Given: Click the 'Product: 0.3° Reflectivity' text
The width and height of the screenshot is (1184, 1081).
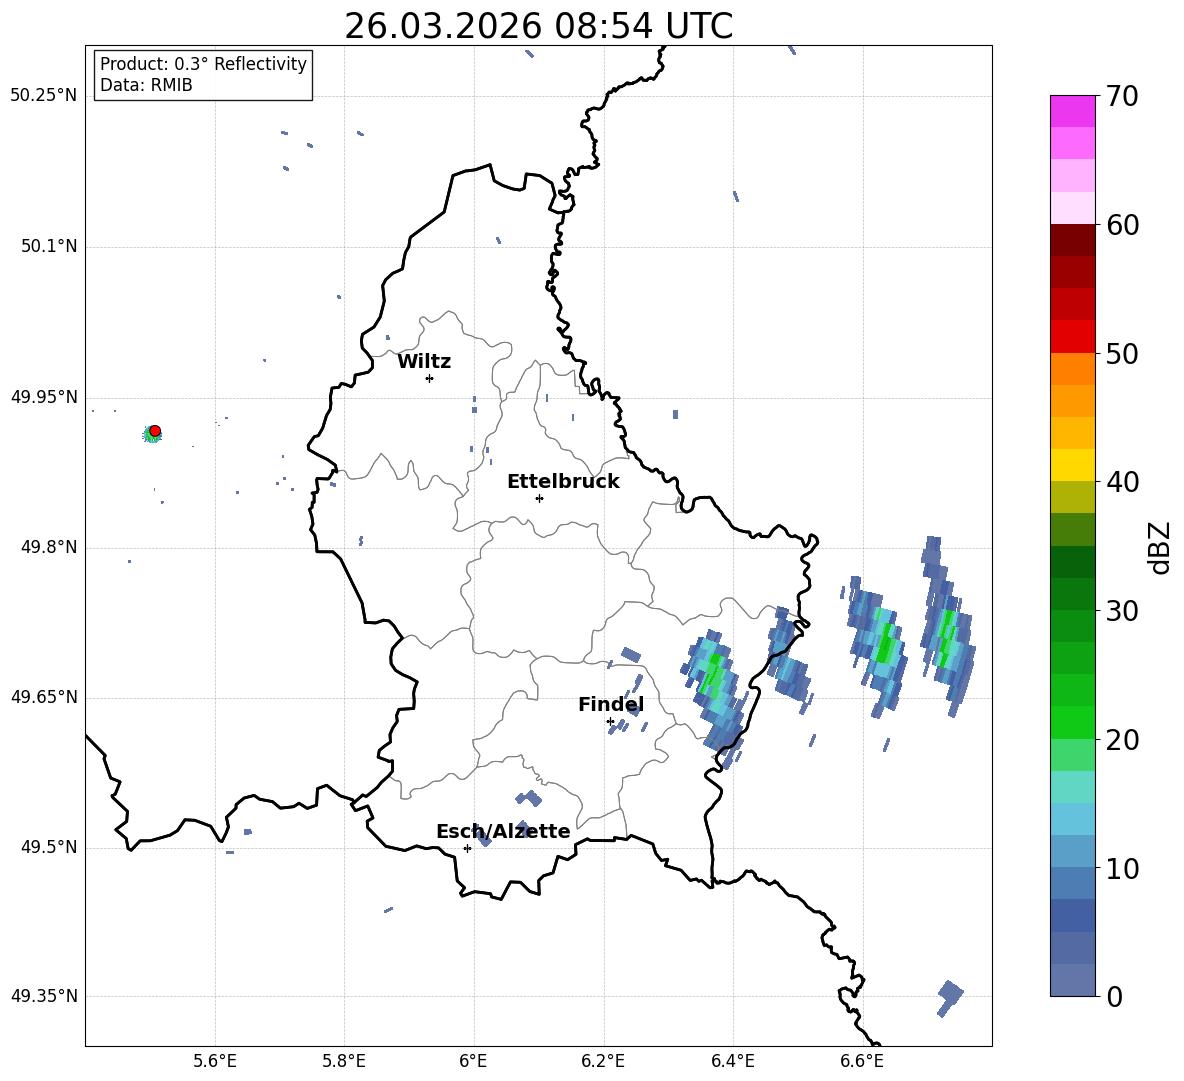Looking at the screenshot, I should coord(203,63).
